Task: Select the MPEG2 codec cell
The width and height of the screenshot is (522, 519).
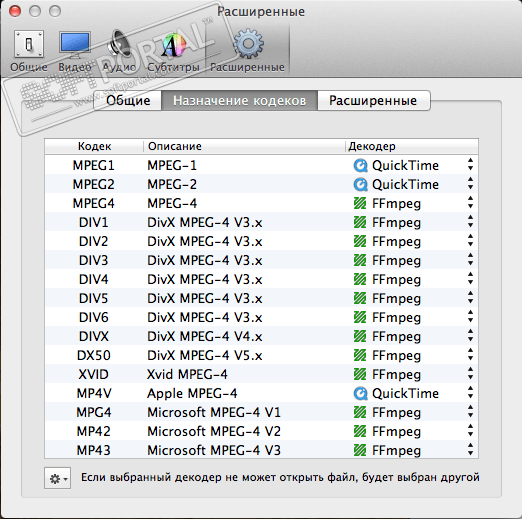Action: [x=94, y=184]
